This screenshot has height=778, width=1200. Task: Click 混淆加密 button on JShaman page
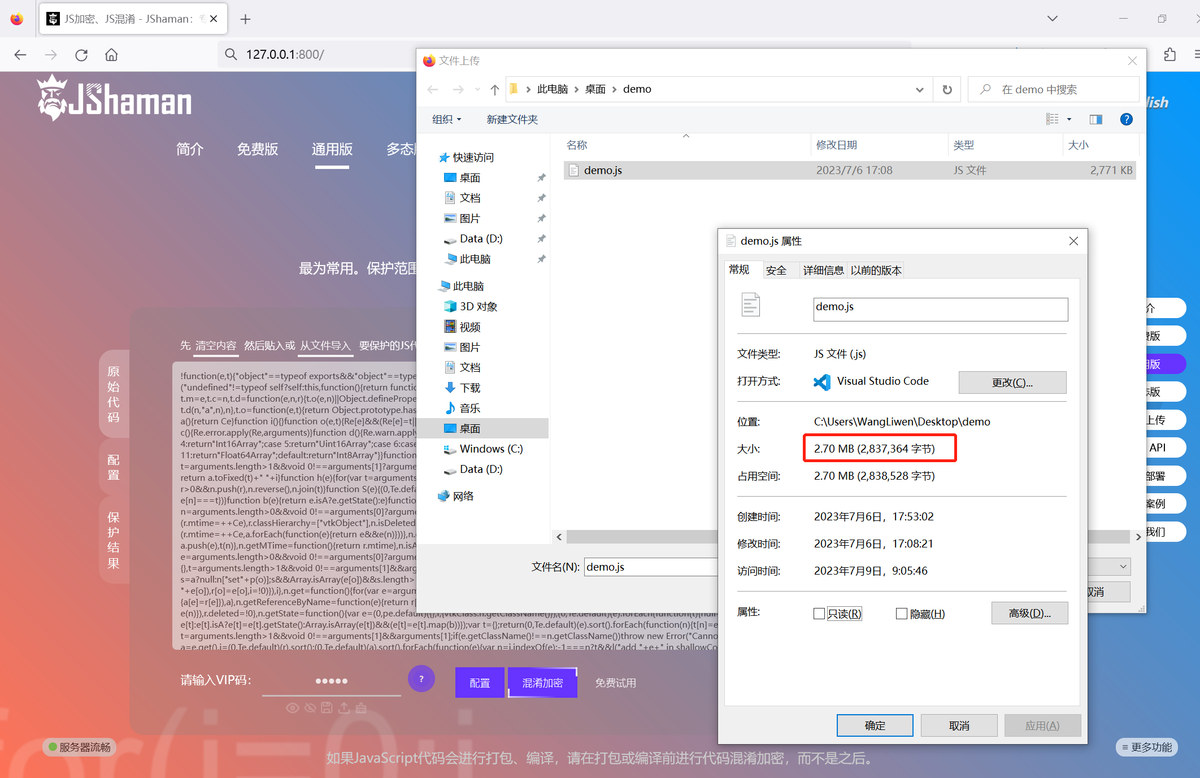pyautogui.click(x=542, y=682)
